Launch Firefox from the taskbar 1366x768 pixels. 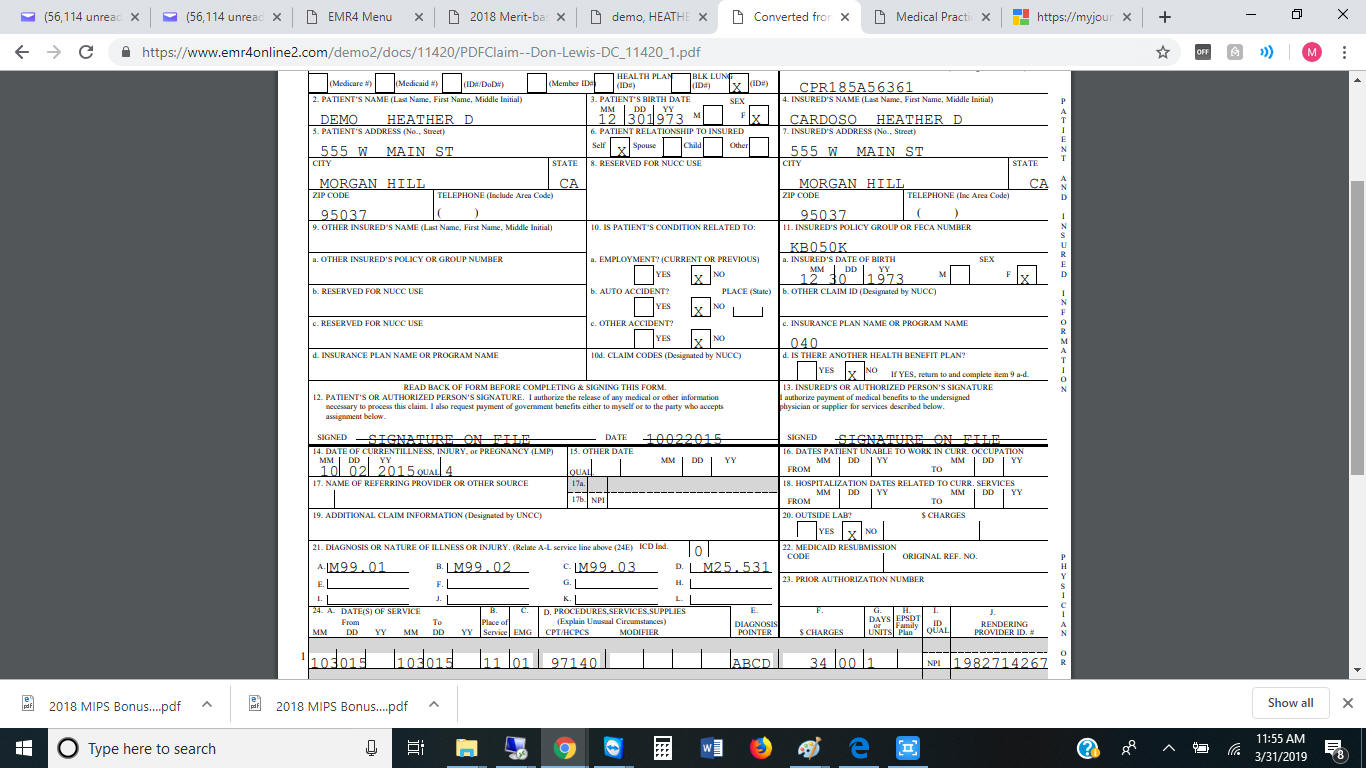click(761, 748)
